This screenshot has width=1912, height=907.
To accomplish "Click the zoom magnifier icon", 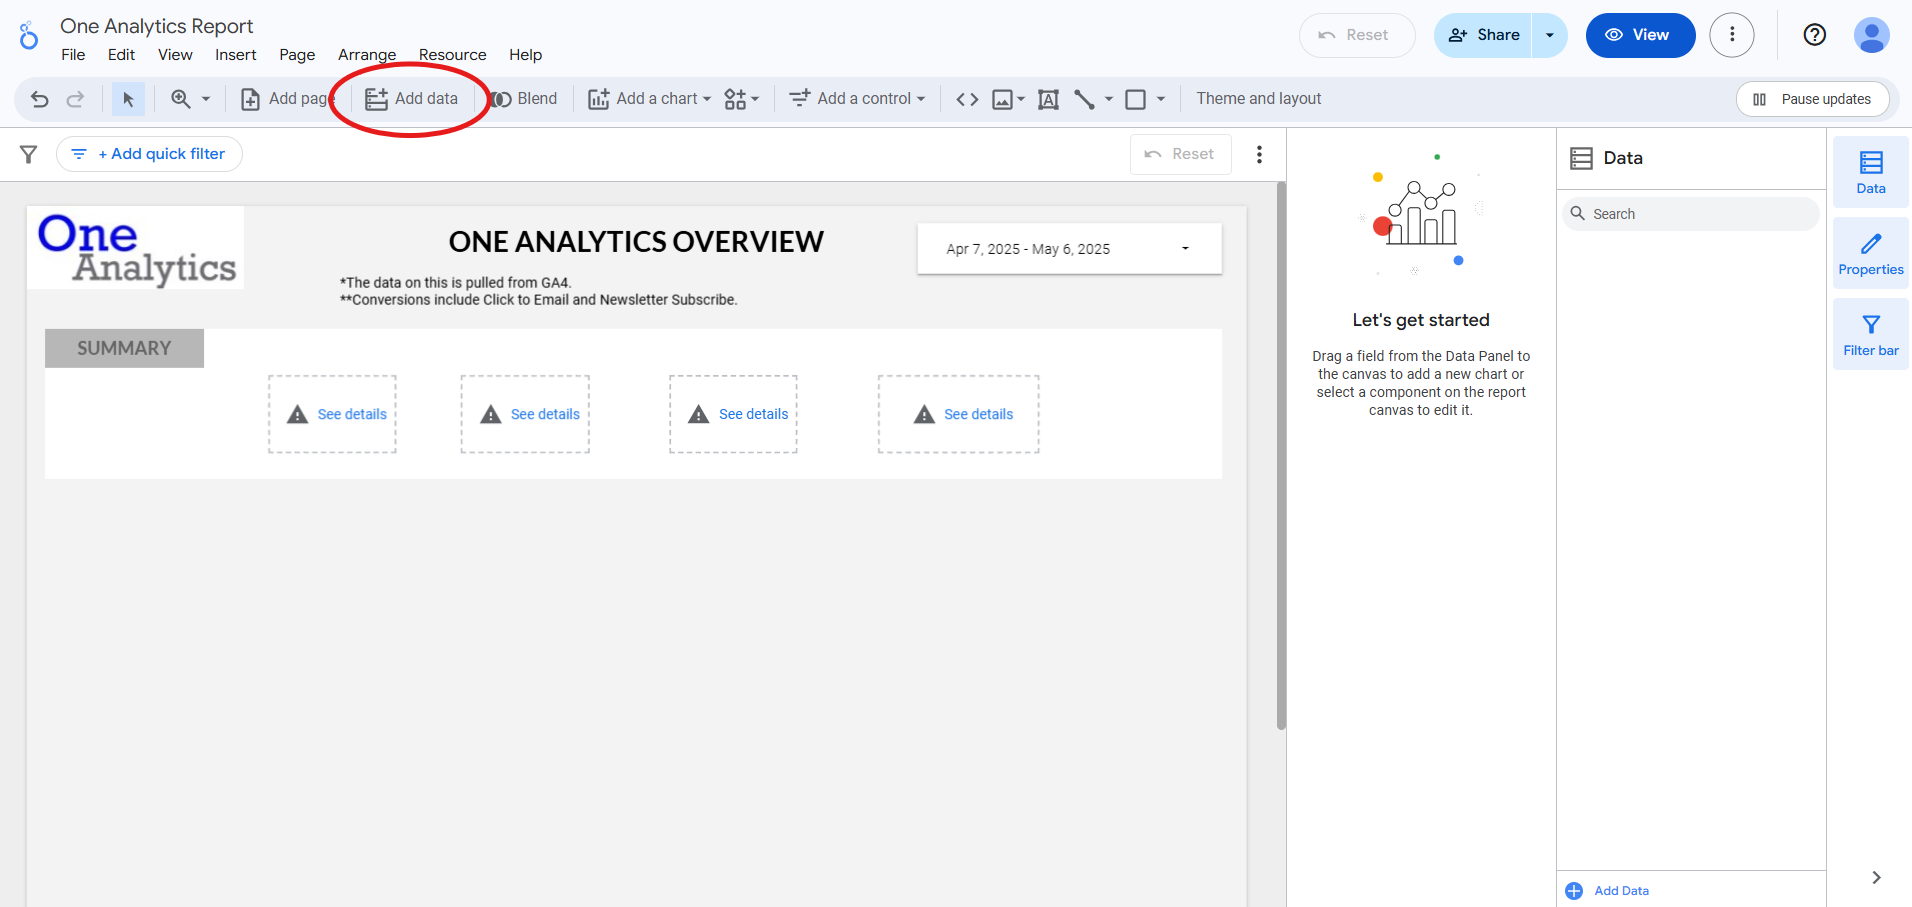I will (x=181, y=99).
